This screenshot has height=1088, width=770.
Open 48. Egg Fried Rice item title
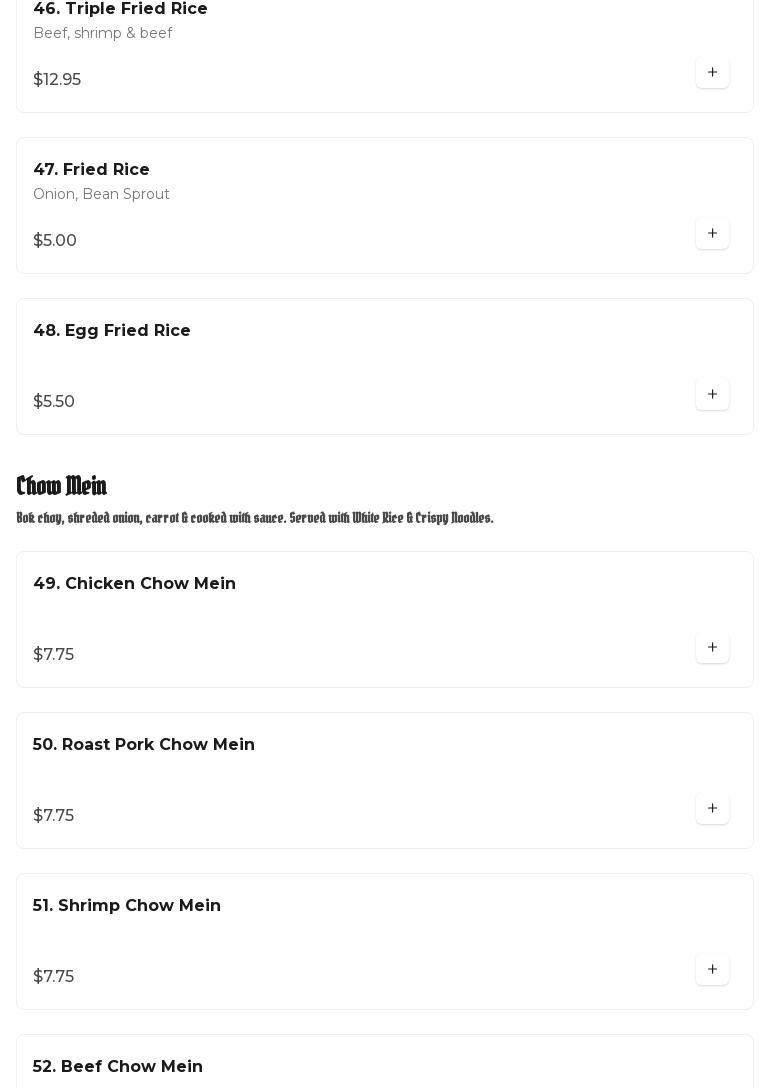click(112, 331)
